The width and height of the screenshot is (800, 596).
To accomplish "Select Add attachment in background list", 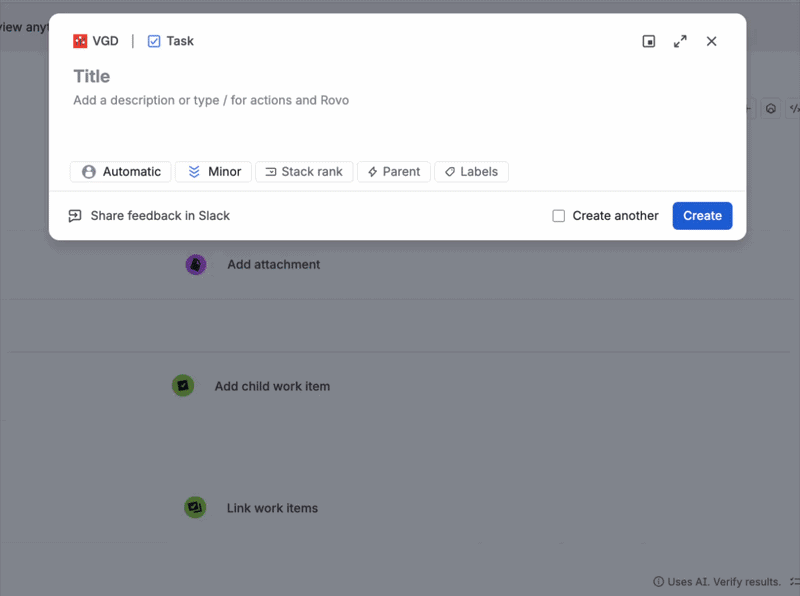I will [x=273, y=264].
